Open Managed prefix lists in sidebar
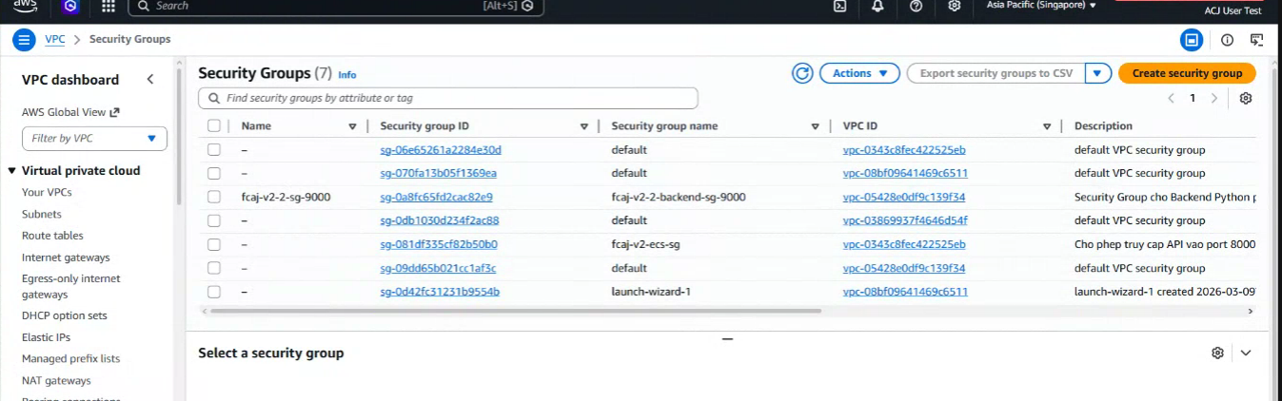 tap(71, 358)
